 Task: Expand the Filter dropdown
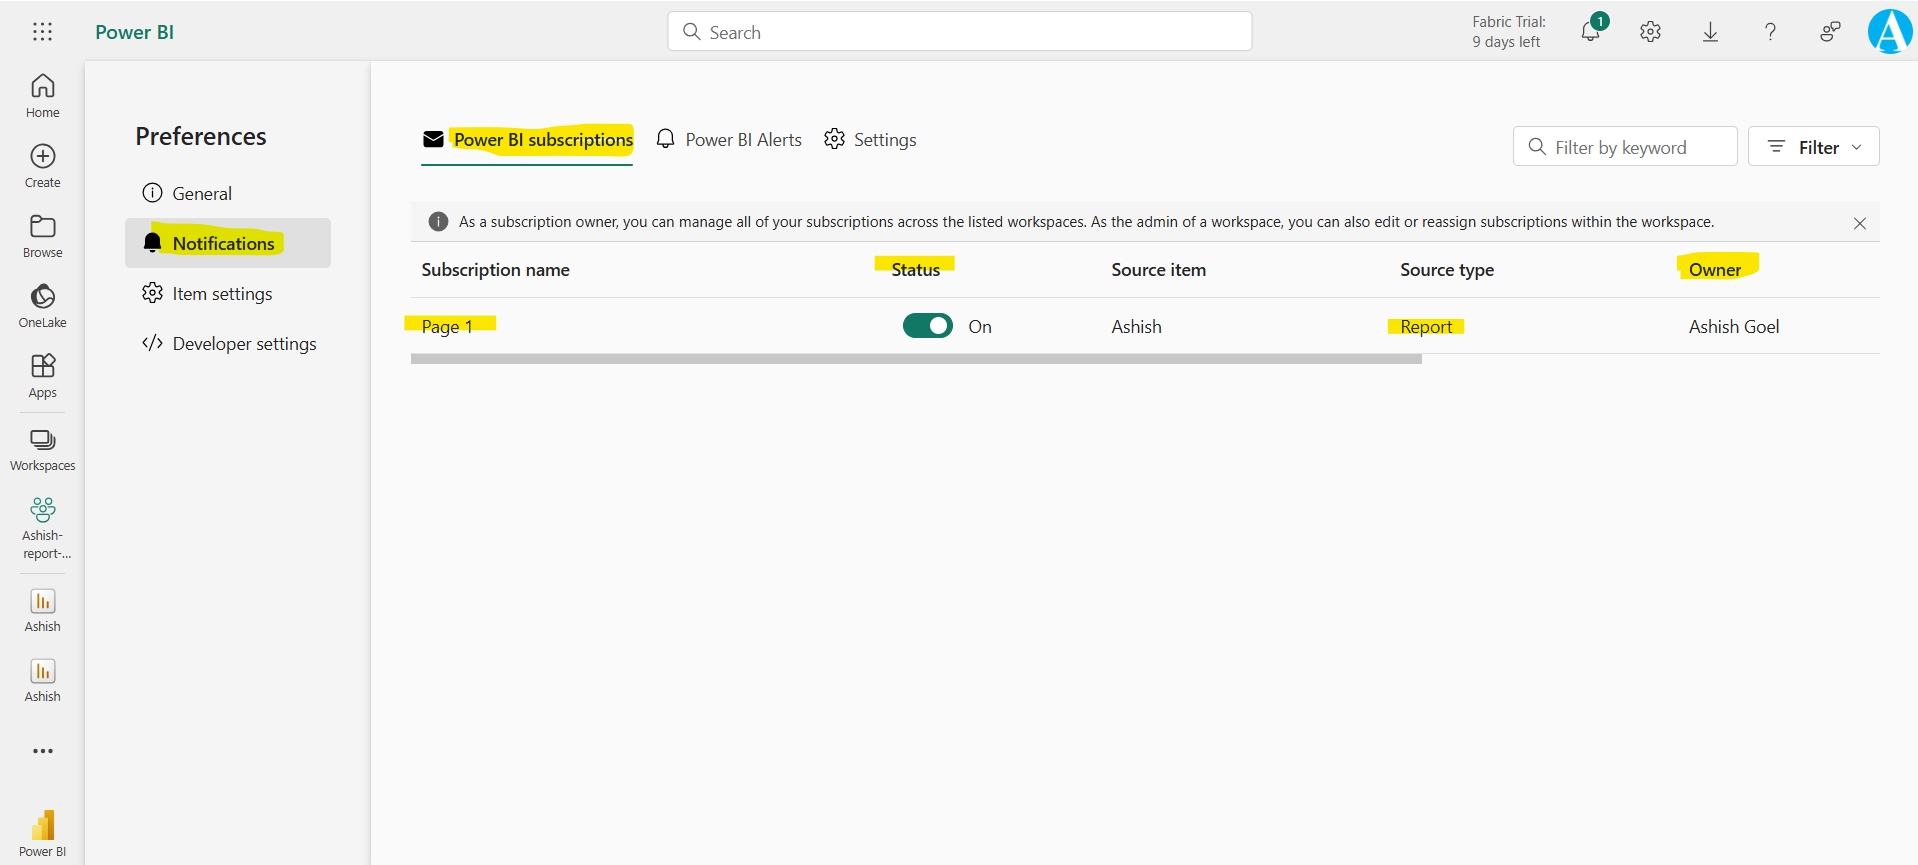pos(1813,147)
